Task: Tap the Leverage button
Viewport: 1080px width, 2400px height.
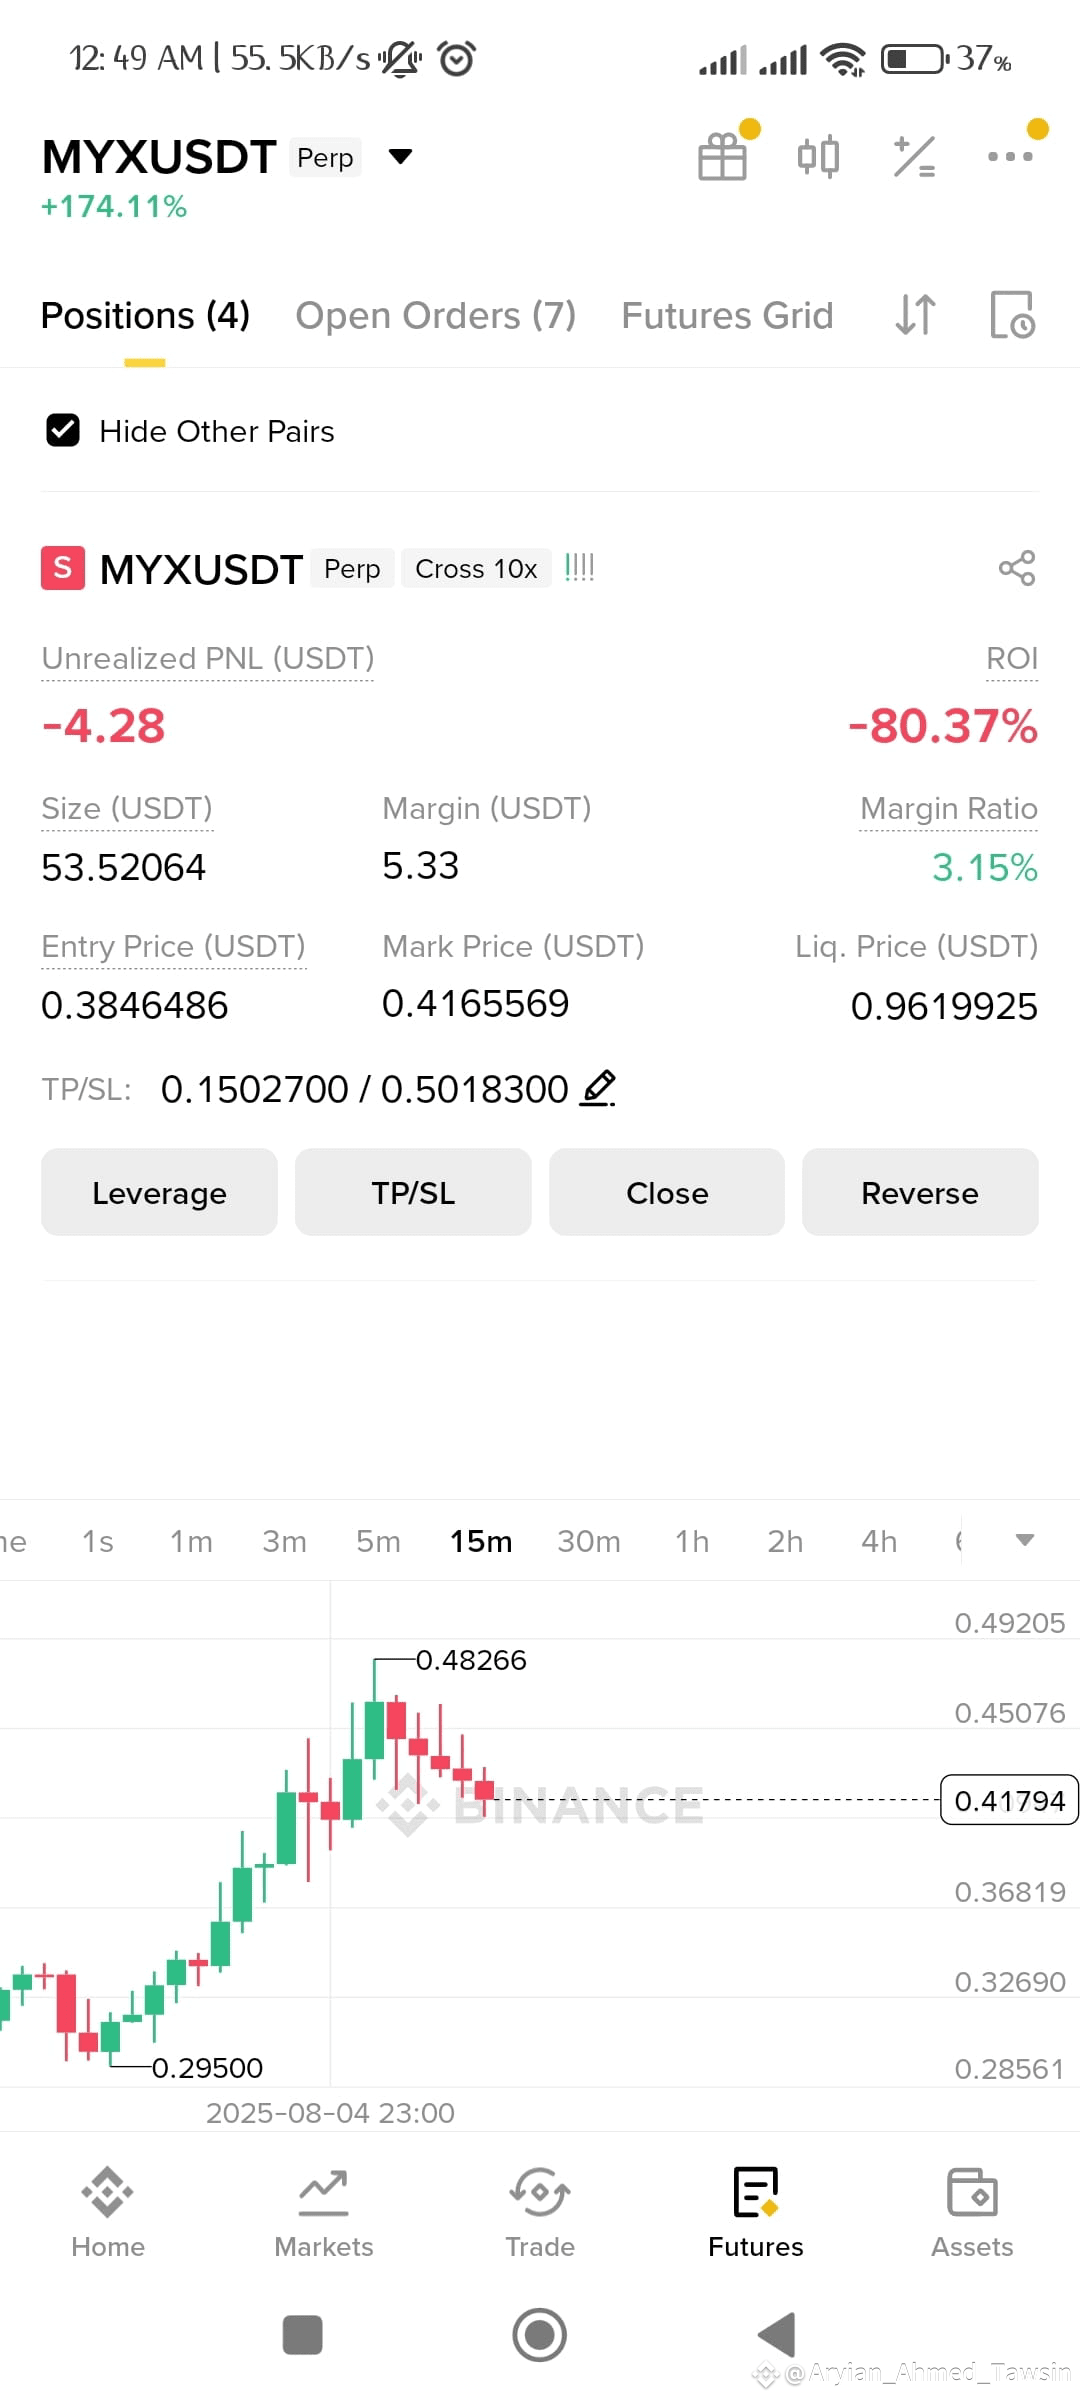Action: coord(159,1192)
